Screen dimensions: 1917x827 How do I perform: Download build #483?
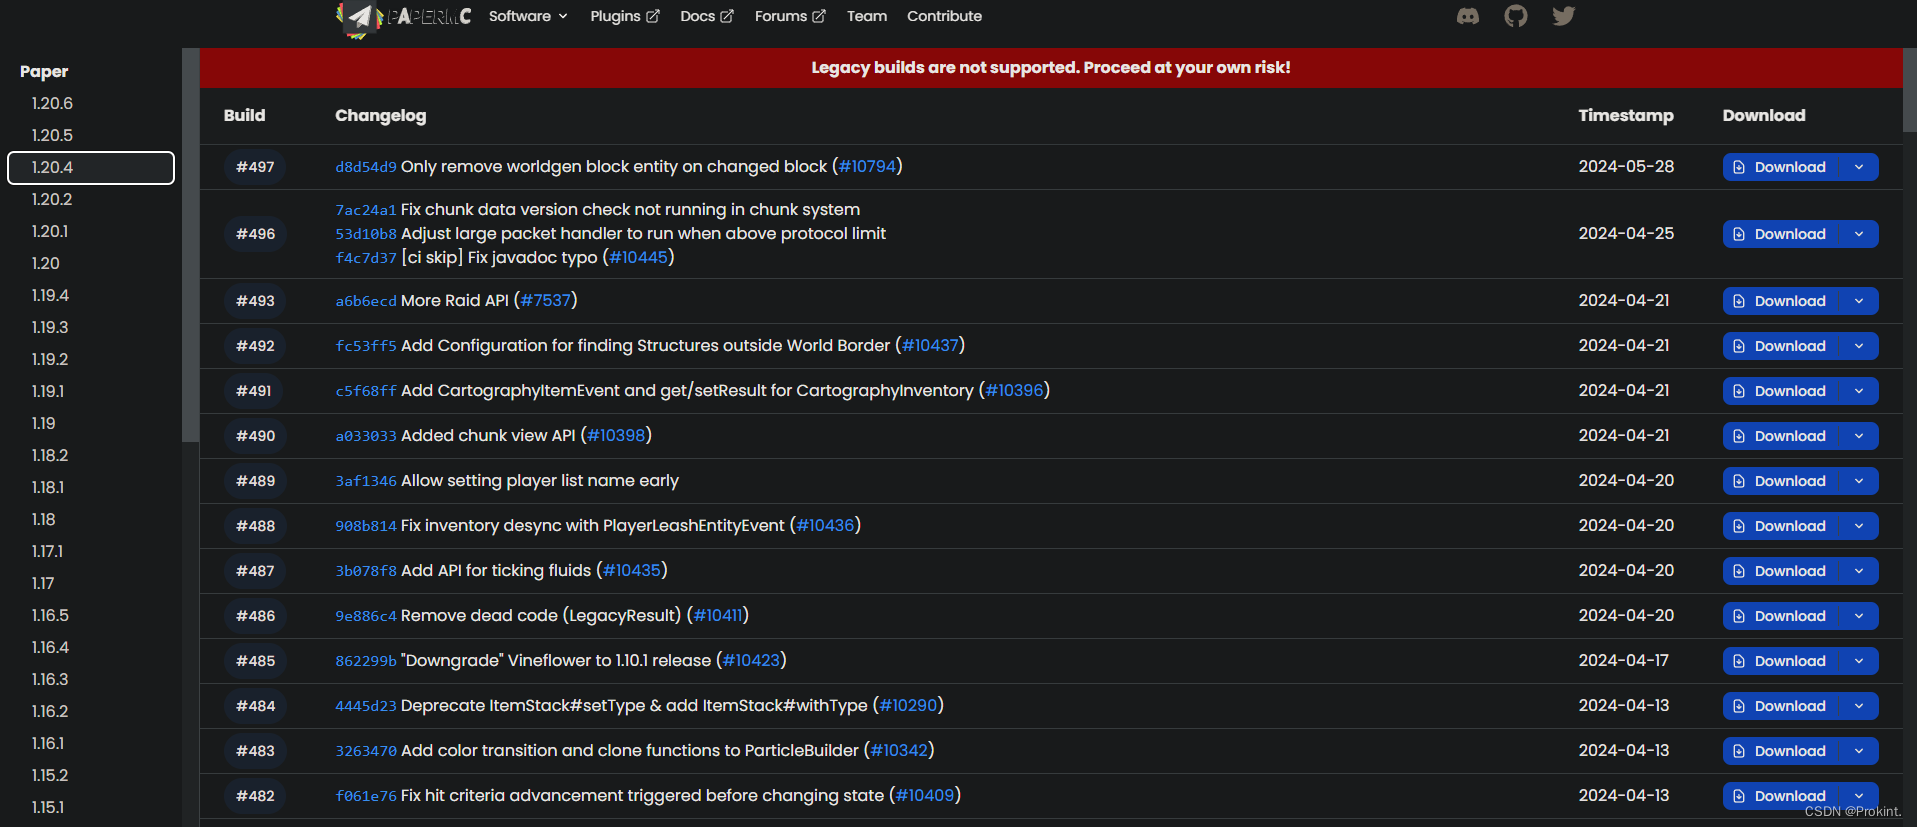tap(1781, 751)
